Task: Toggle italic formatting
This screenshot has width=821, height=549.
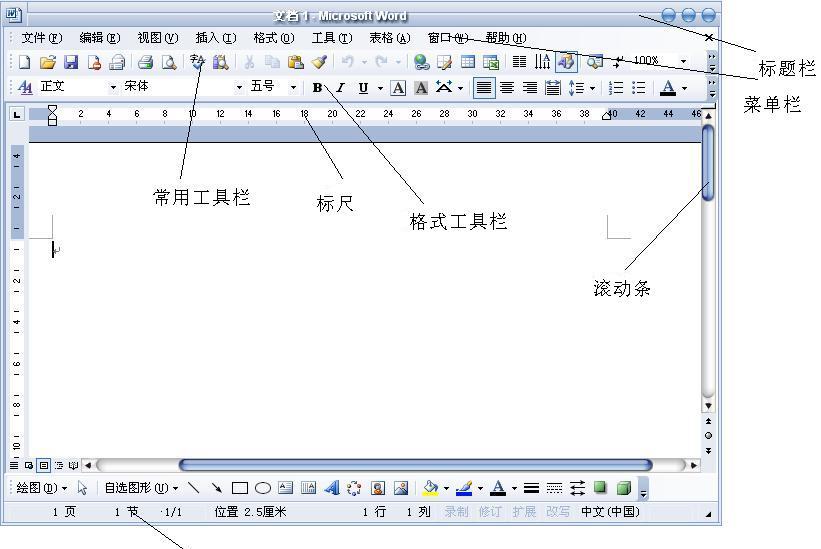Action: pyautogui.click(x=341, y=88)
